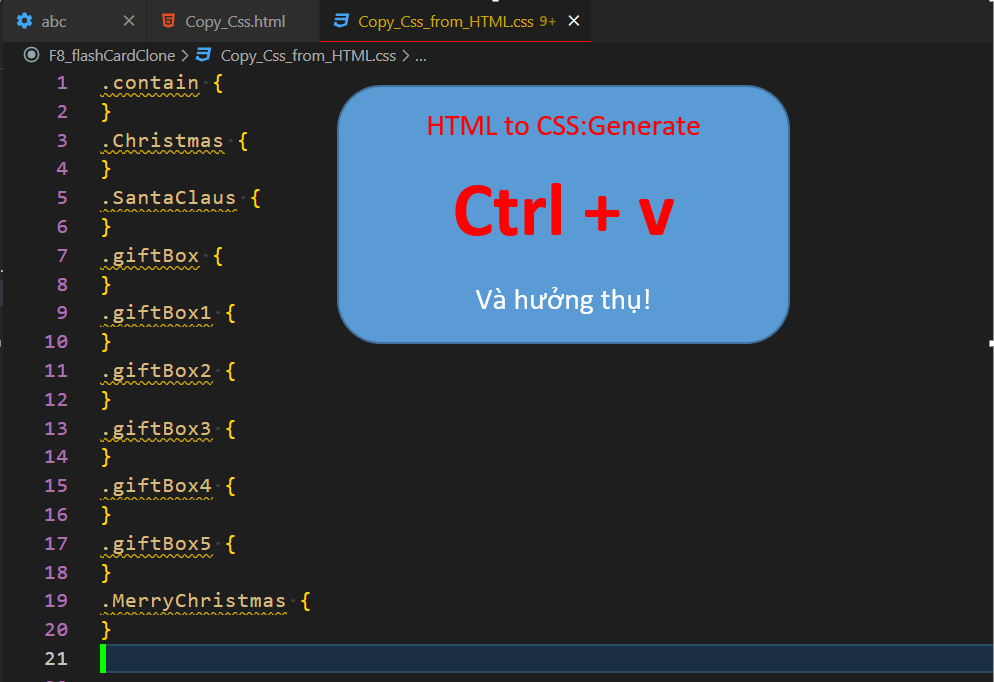This screenshot has width=994, height=682.
Task: Click the 9+ problems badge on tab
Action: (548, 22)
